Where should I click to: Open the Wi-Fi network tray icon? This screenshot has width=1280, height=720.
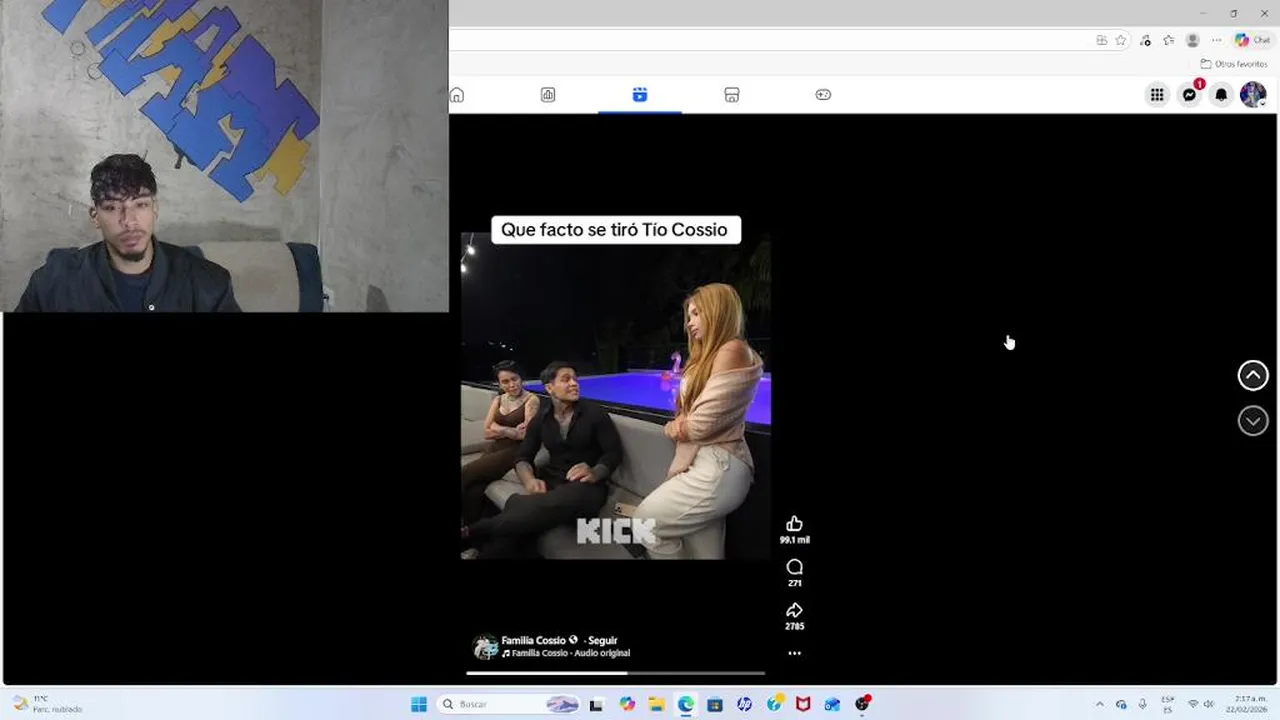(1193, 704)
